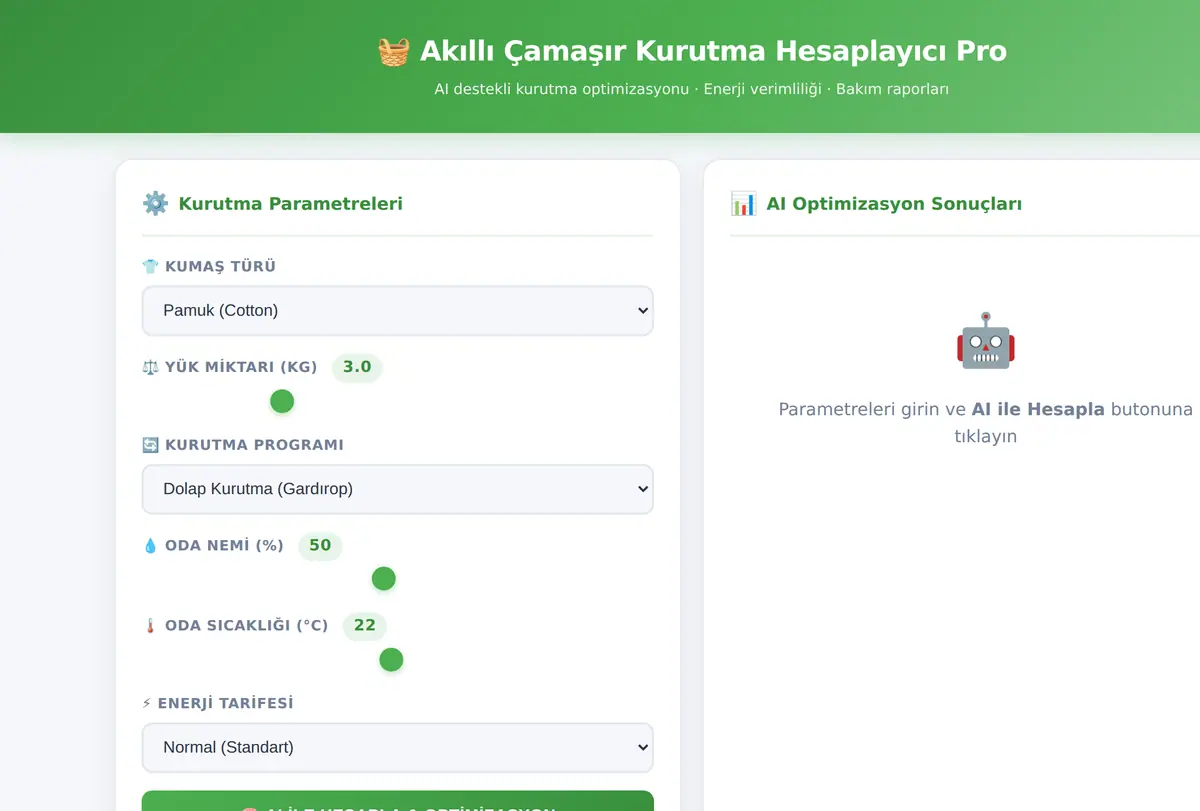Image resolution: width=1200 pixels, height=811 pixels.
Task: Click the scale icon next to Yük Miktarı
Action: pyautogui.click(x=150, y=367)
